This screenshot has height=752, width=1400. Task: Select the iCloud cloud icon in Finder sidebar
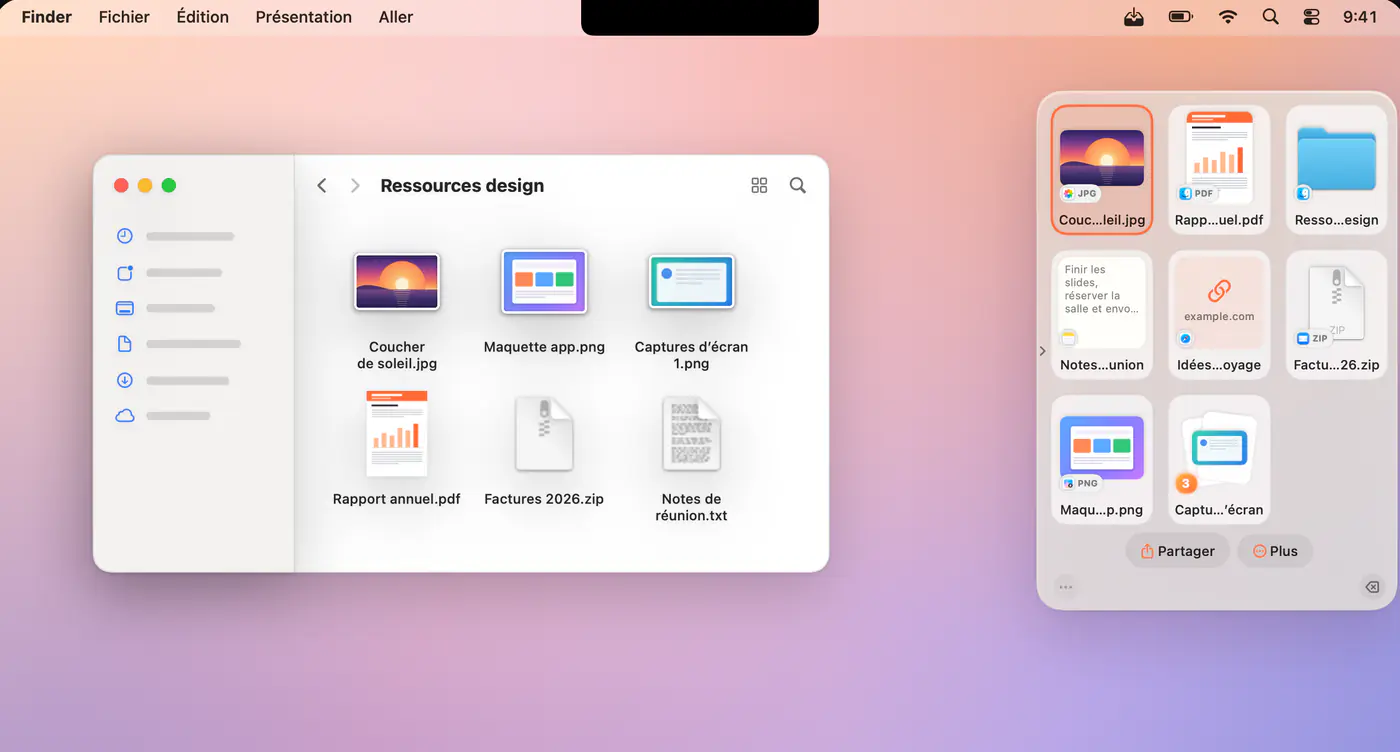tap(125, 416)
